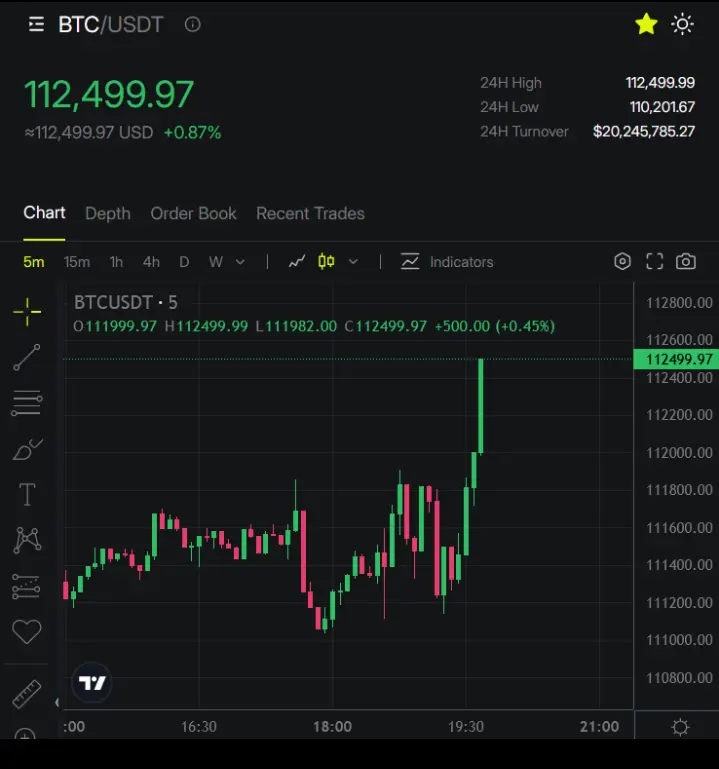The height and width of the screenshot is (769, 719).
Task: Open the hamburger menu beside BTC/USDT
Action: pos(36,24)
